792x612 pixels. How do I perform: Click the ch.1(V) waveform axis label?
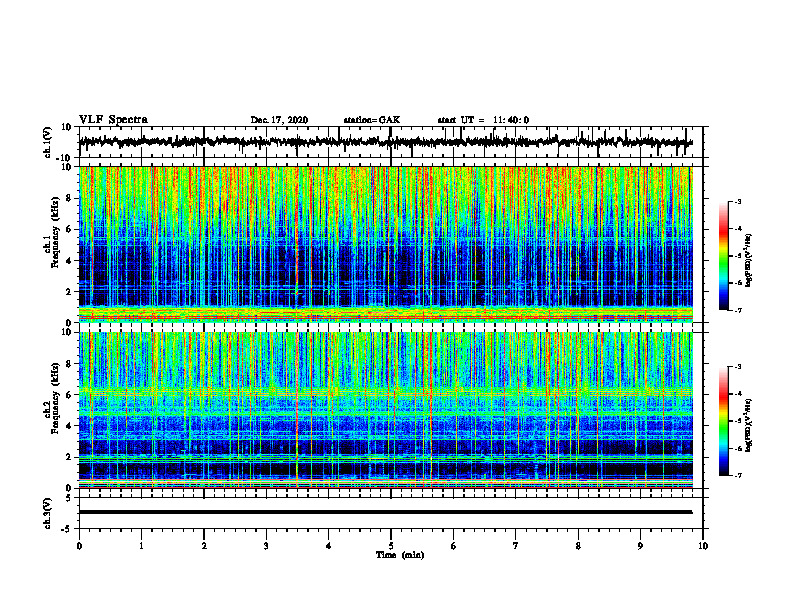[48, 142]
